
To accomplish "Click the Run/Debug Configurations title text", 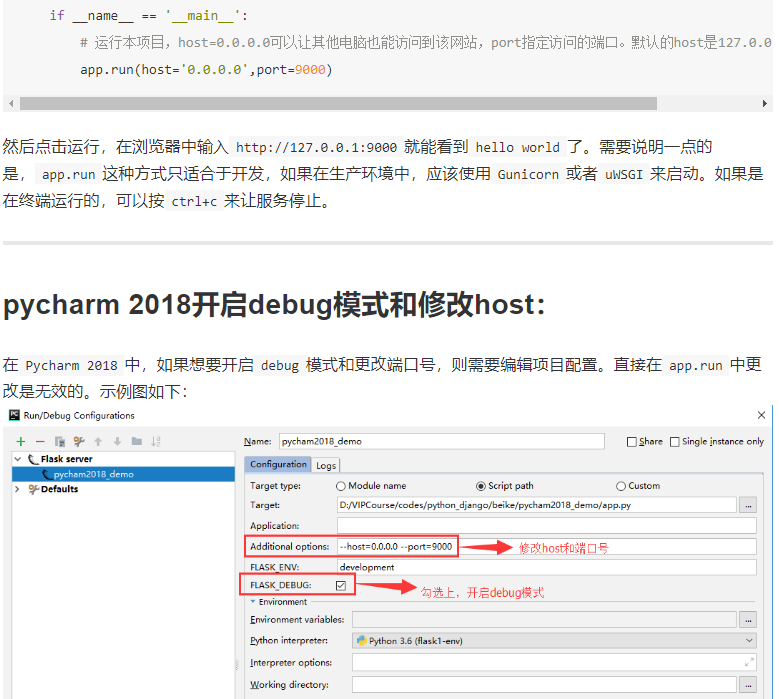I will tap(79, 415).
